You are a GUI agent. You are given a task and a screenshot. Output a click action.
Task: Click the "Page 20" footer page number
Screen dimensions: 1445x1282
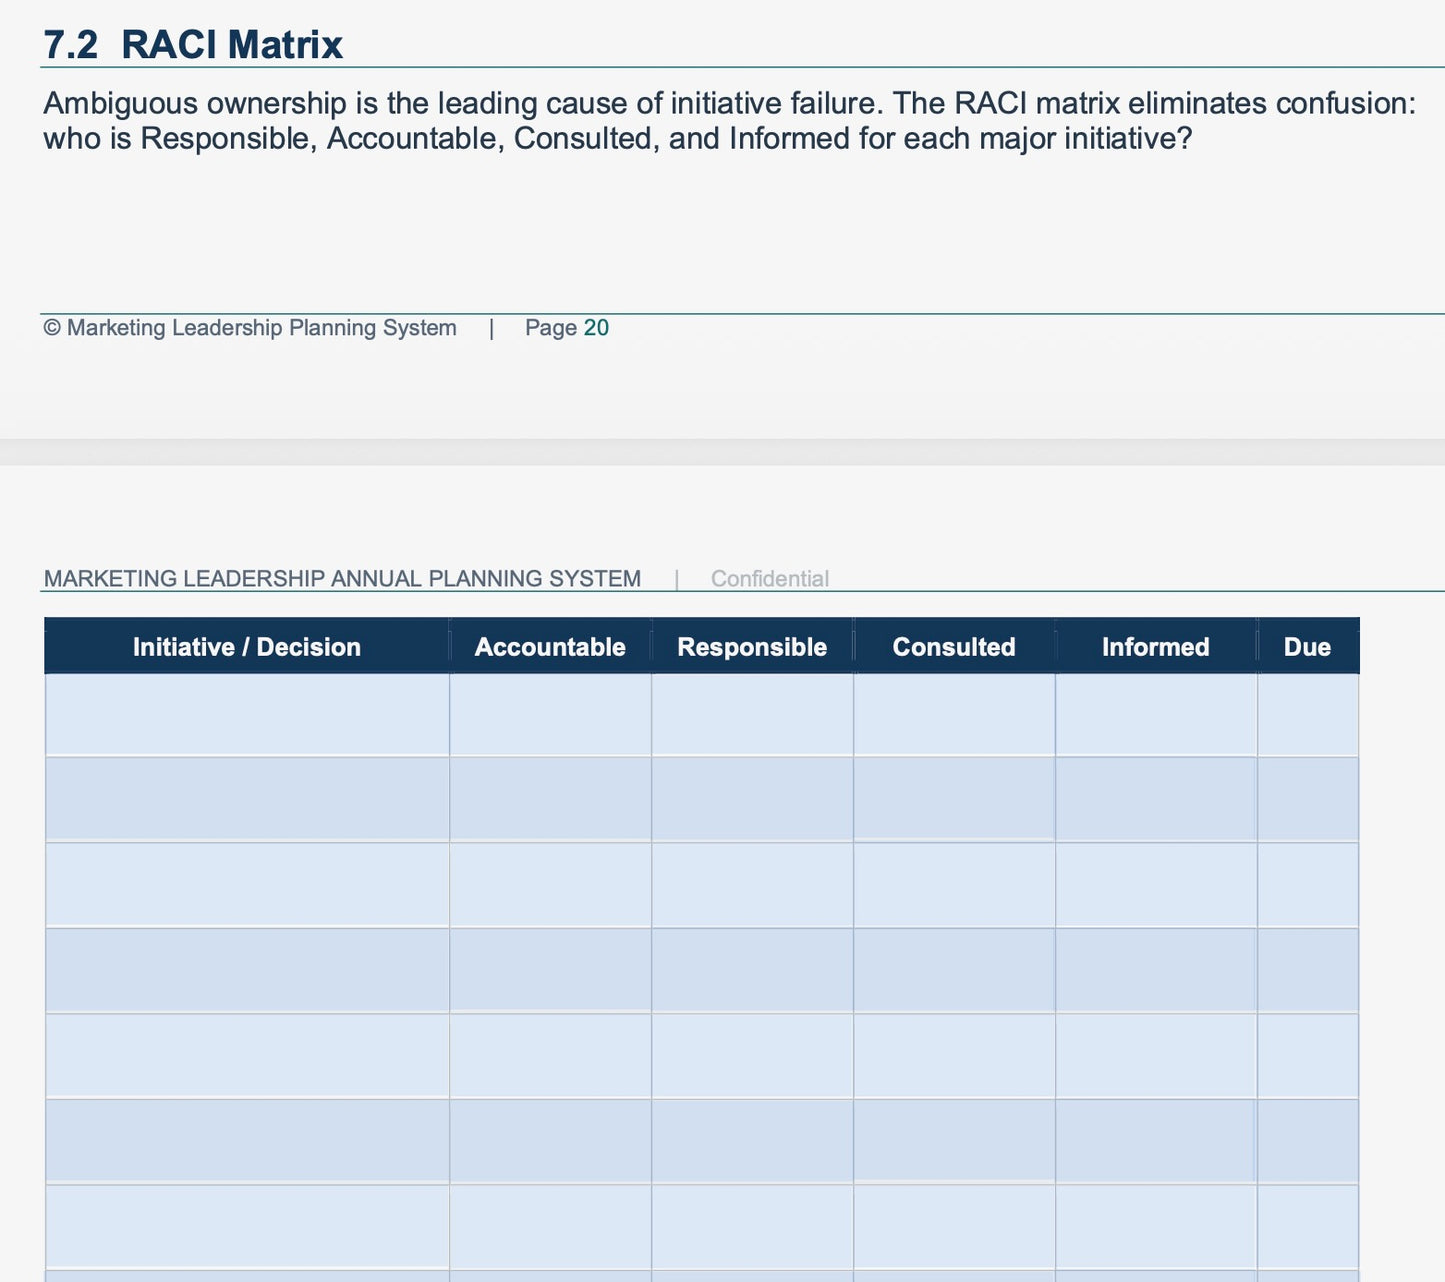click(x=567, y=328)
